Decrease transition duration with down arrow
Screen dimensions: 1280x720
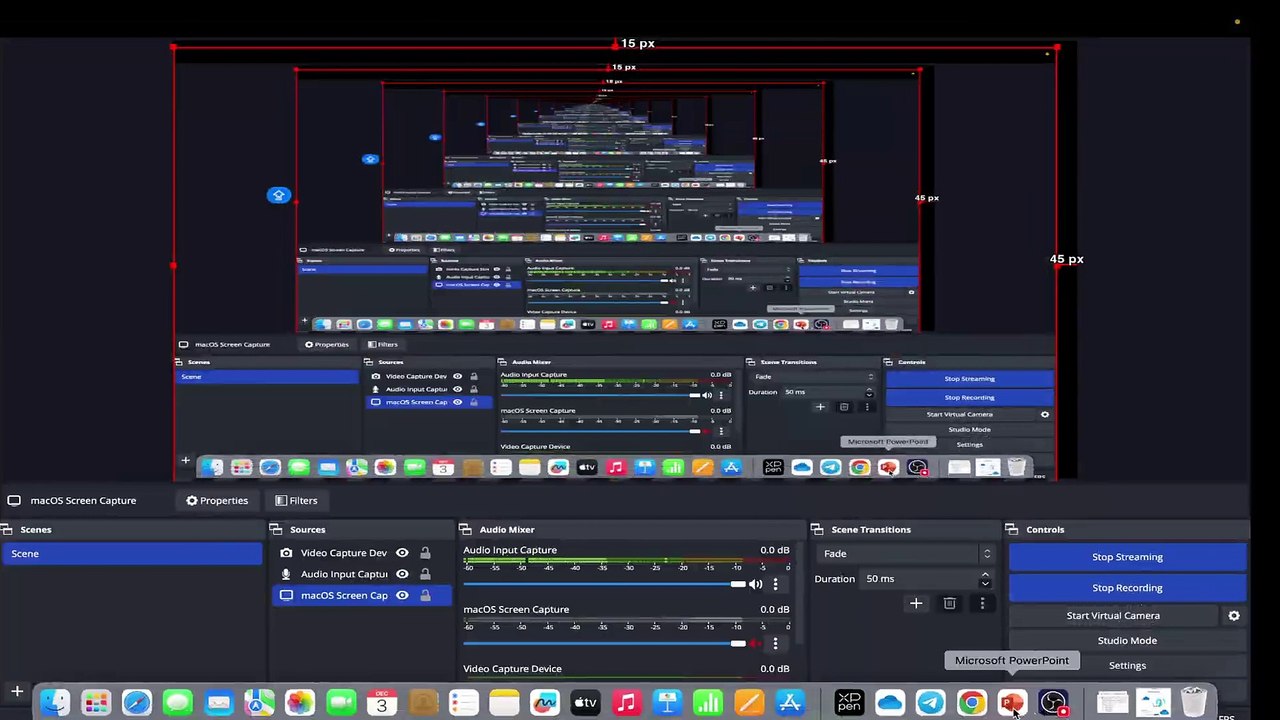[985, 583]
